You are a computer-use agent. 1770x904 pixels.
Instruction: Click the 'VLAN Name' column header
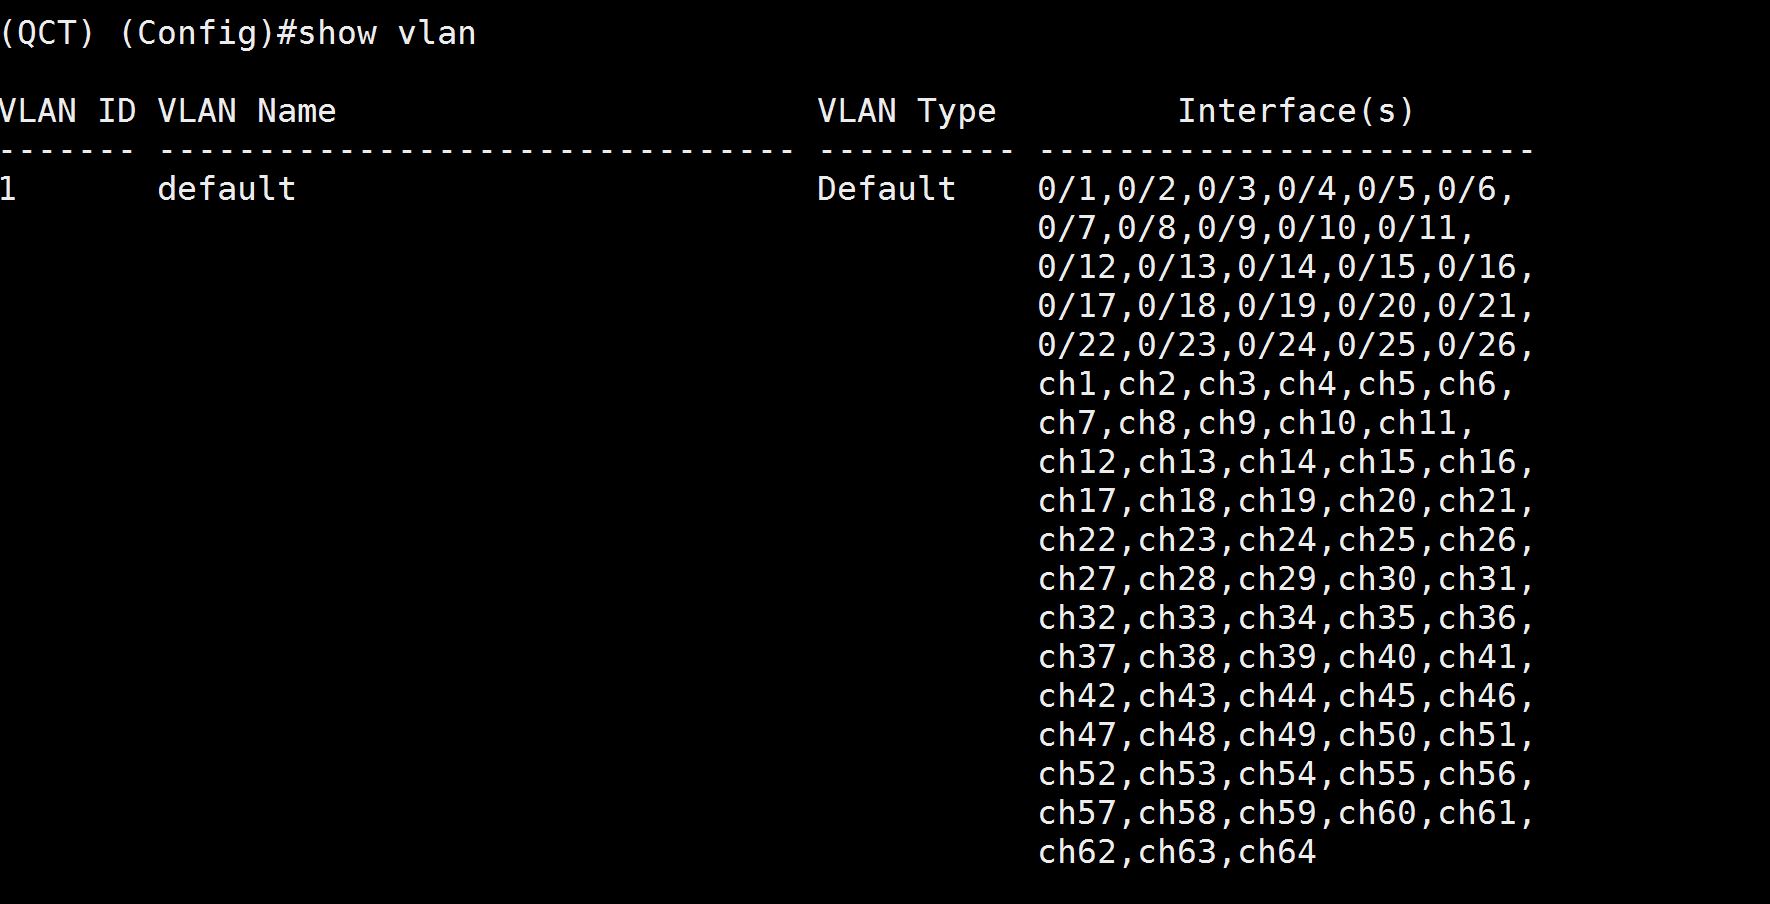pyautogui.click(x=246, y=111)
